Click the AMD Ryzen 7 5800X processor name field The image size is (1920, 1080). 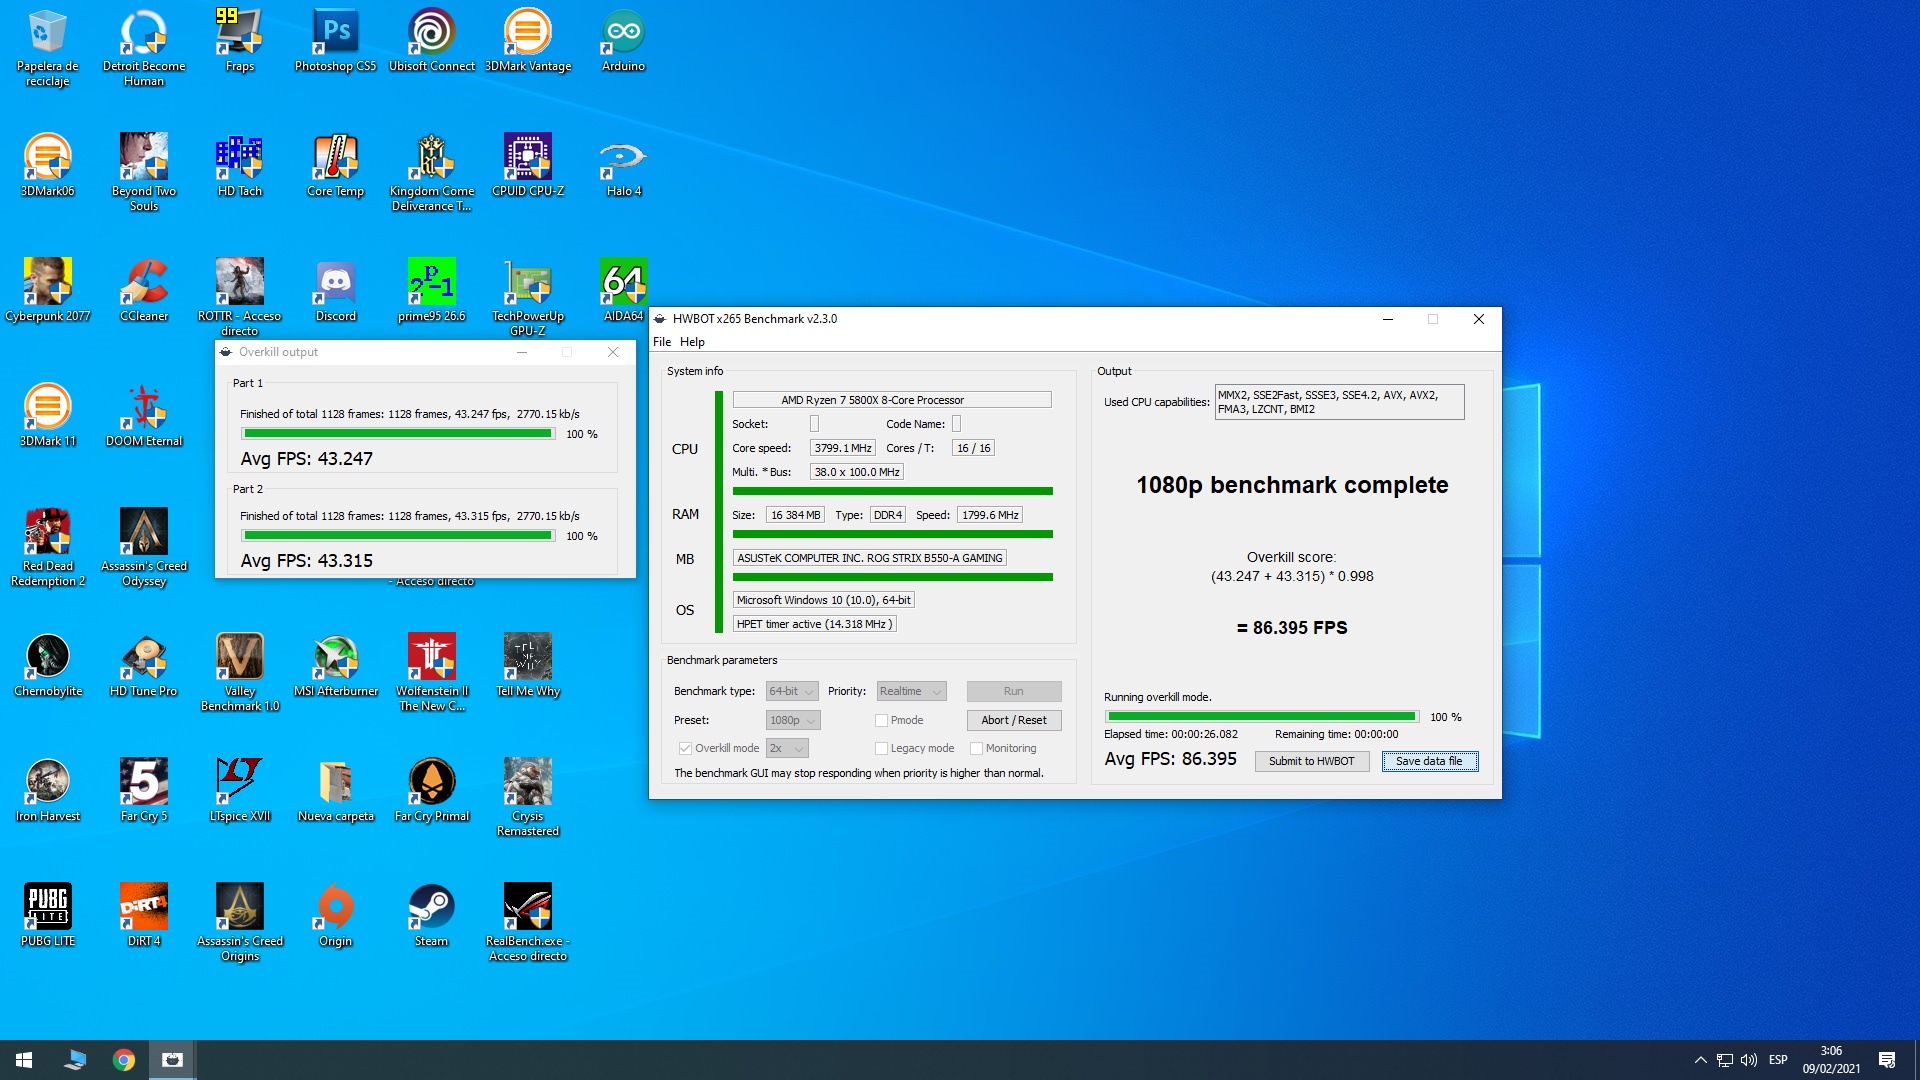892,400
